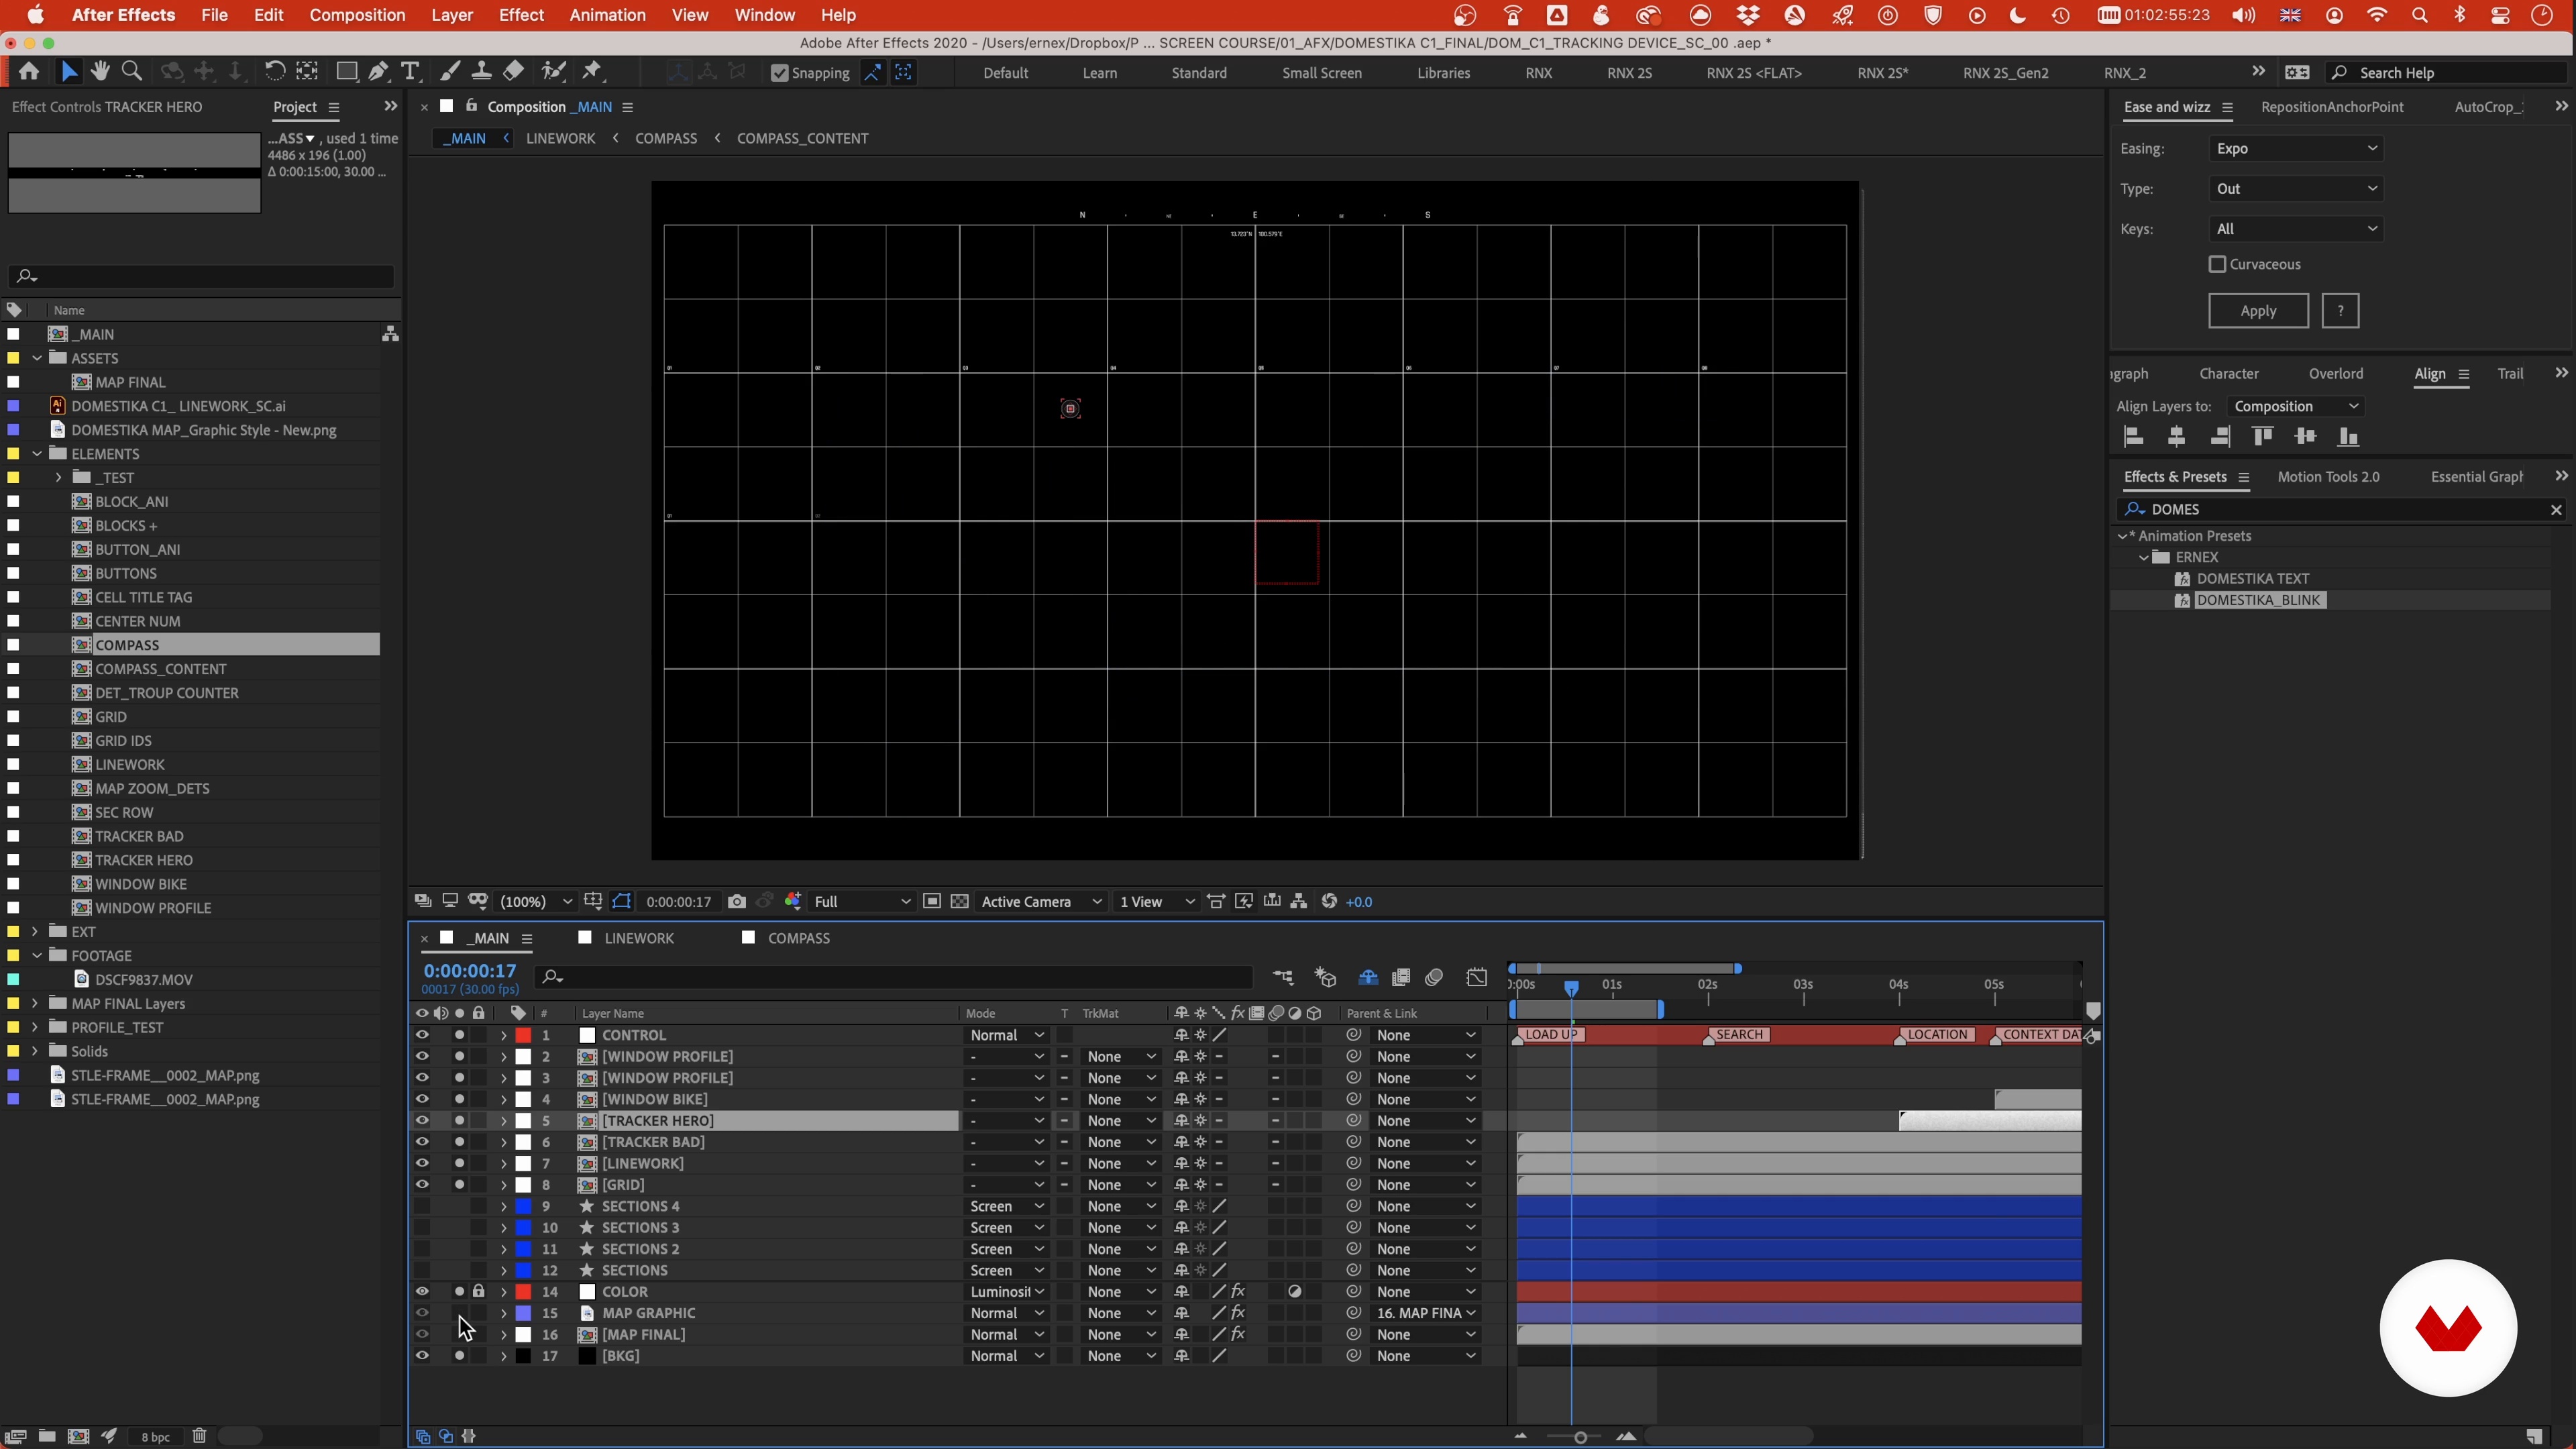2576x1449 pixels.
Task: Create new folder in Project panel
Action: (x=47, y=1436)
